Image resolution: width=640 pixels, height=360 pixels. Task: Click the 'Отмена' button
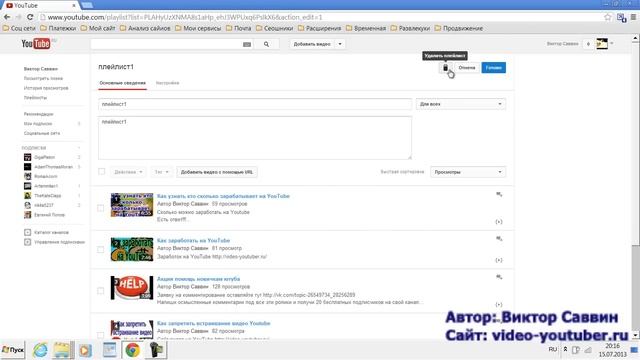pos(467,68)
